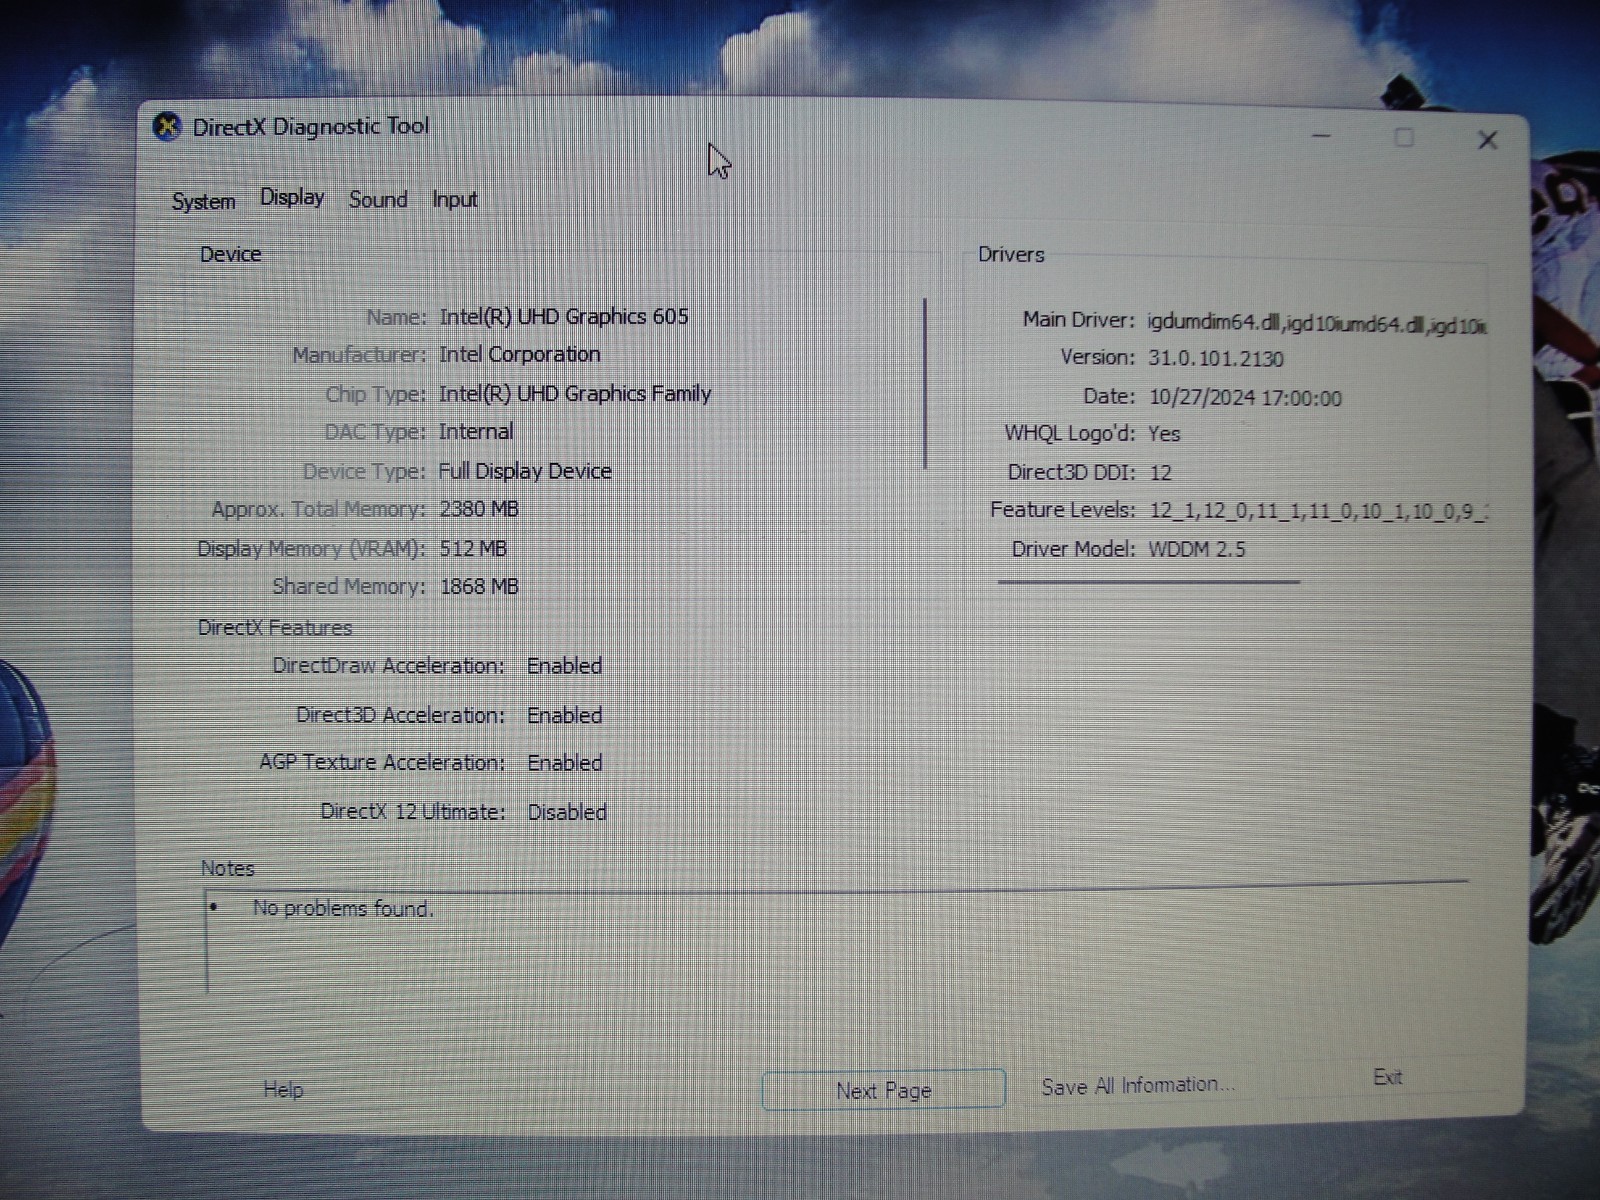Click the DirectX Diagnostic Tool title icon
The image size is (1600, 1200).
coord(167,127)
